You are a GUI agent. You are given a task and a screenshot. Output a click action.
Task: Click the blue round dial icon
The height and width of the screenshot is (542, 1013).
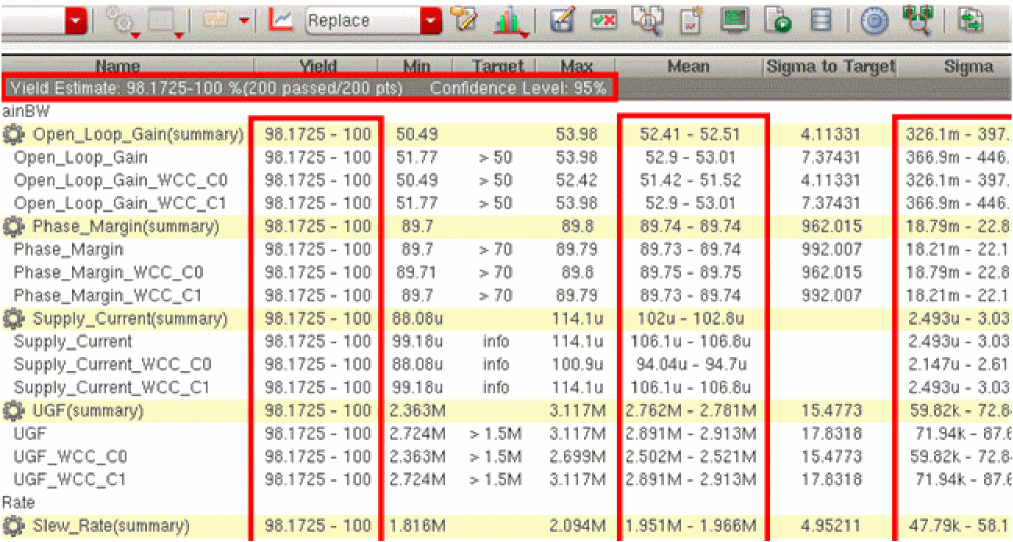875,21
